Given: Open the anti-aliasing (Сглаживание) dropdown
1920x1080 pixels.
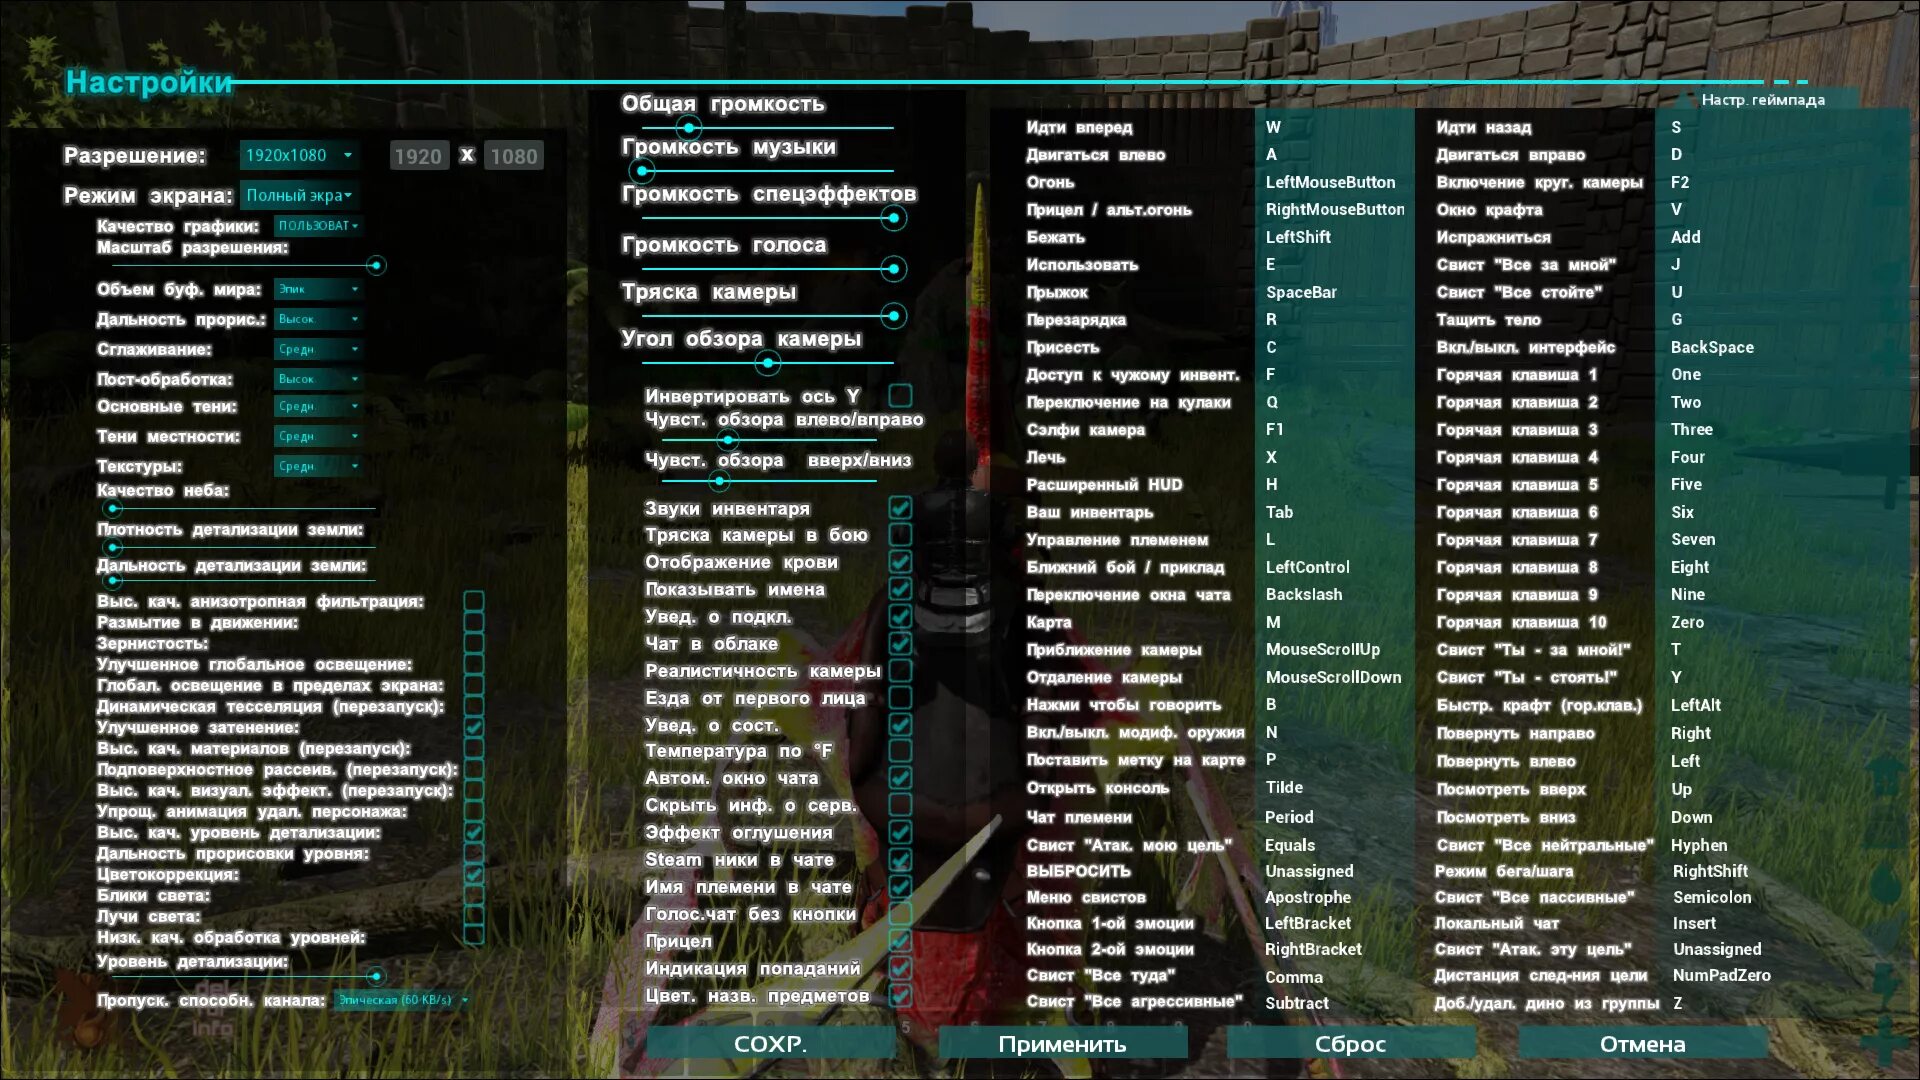Looking at the screenshot, I should pyautogui.click(x=318, y=349).
